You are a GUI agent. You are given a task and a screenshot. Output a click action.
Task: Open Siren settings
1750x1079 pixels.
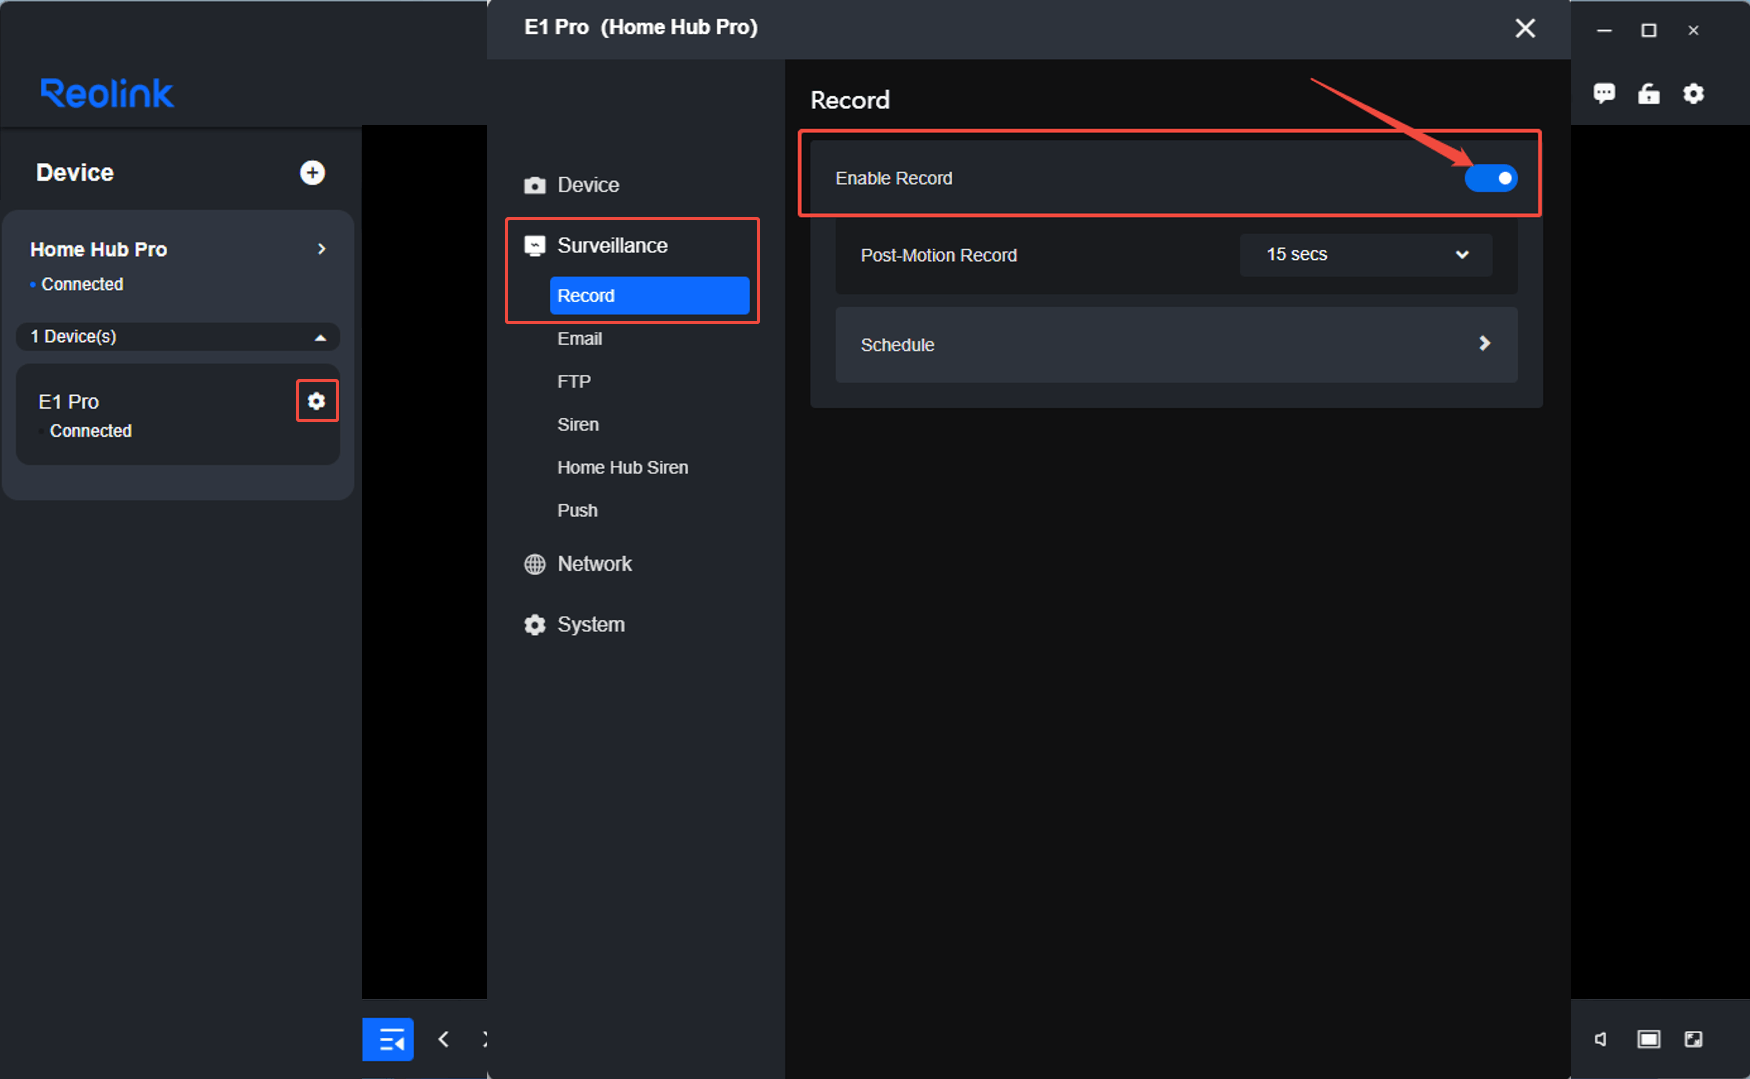pyautogui.click(x=578, y=425)
